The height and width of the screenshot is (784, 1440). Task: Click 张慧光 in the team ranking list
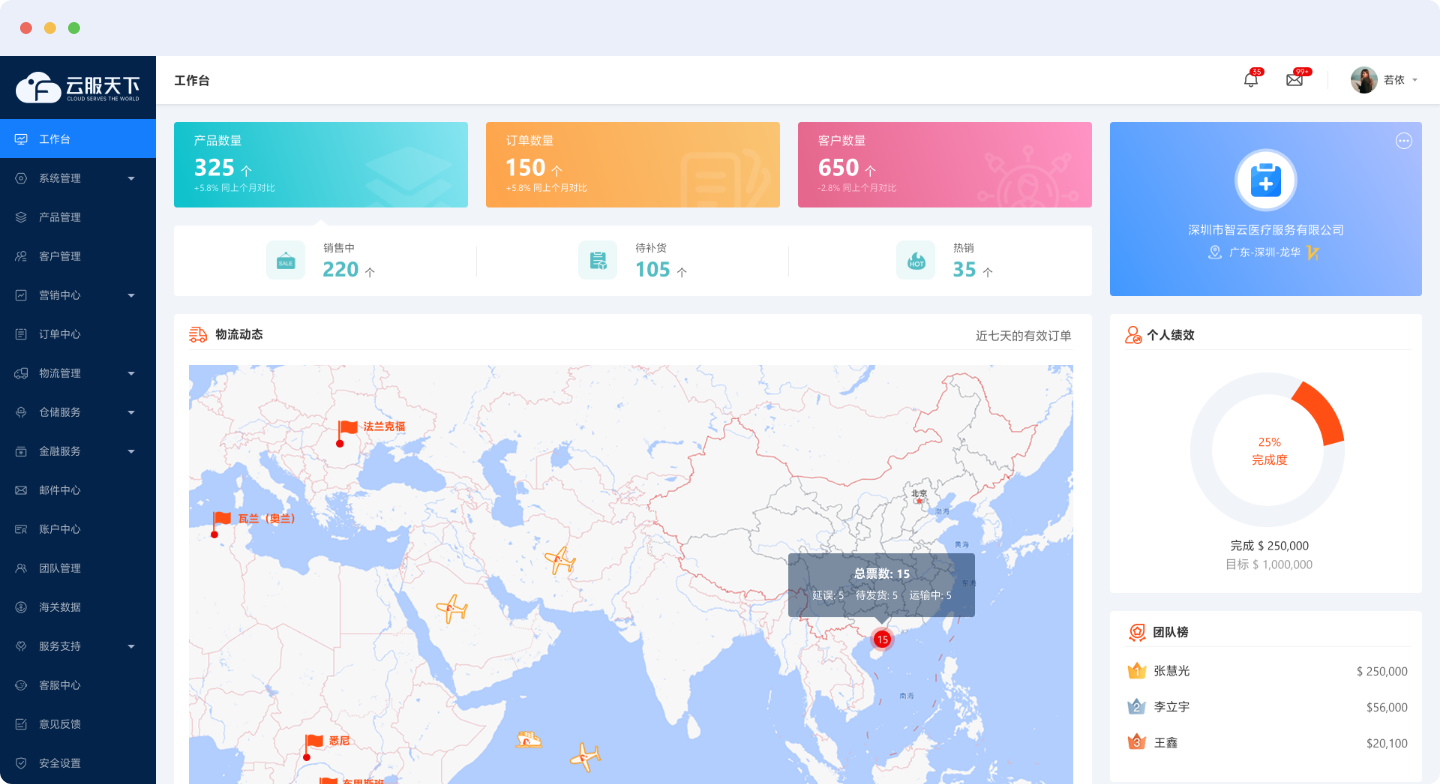click(1171, 671)
